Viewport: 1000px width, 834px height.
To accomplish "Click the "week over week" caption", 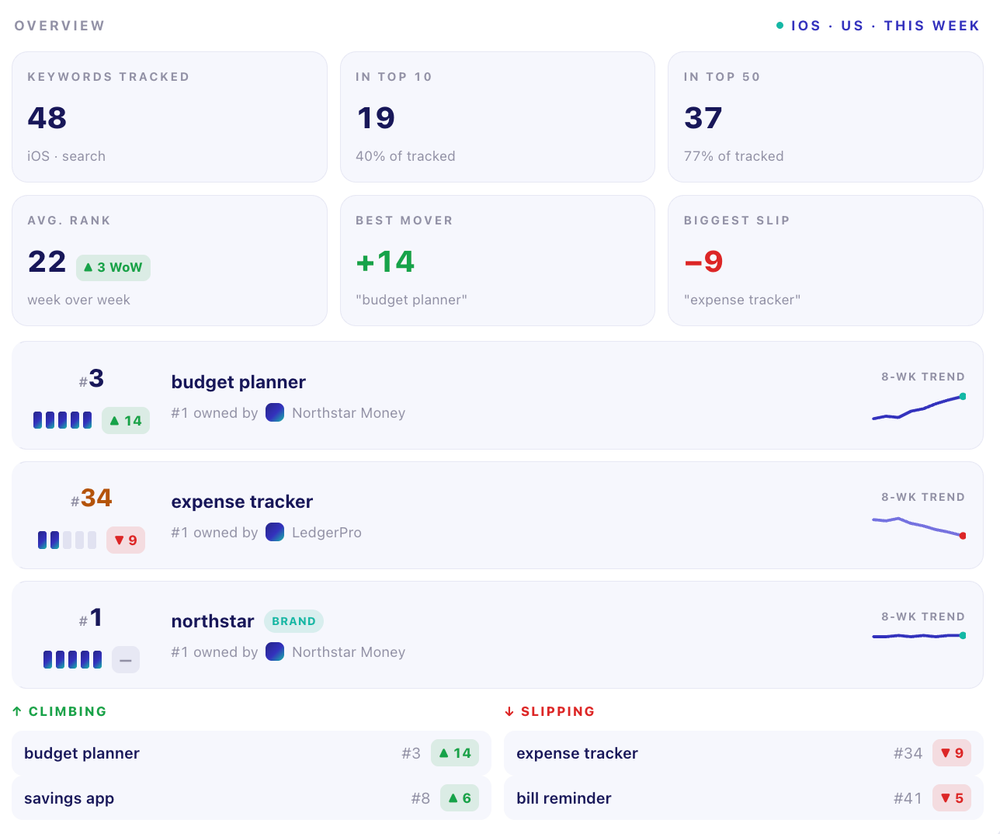I will coord(78,300).
